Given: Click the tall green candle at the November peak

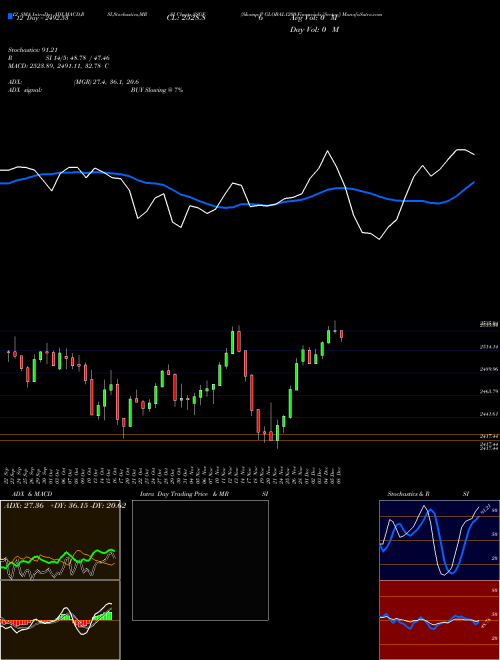Looking at the screenshot, I should [232, 342].
